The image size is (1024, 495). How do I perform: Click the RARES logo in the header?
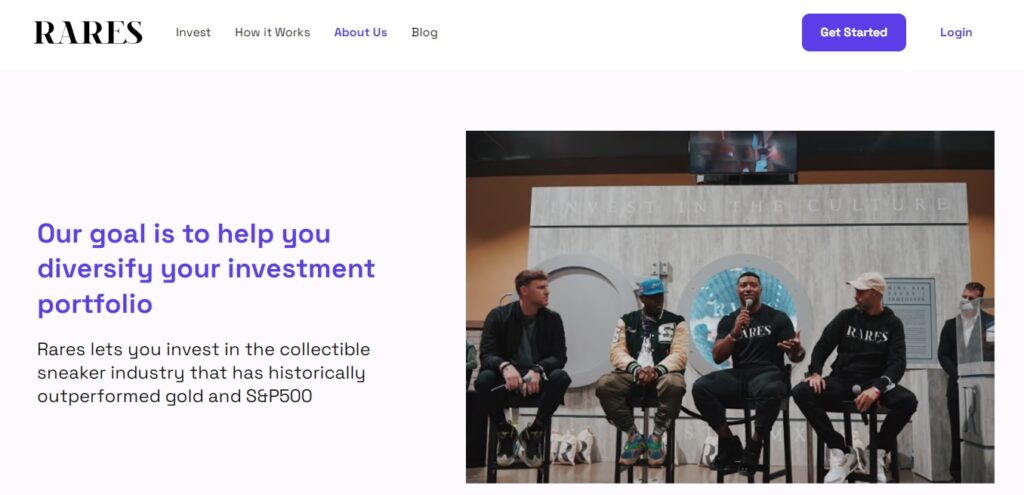click(x=88, y=33)
